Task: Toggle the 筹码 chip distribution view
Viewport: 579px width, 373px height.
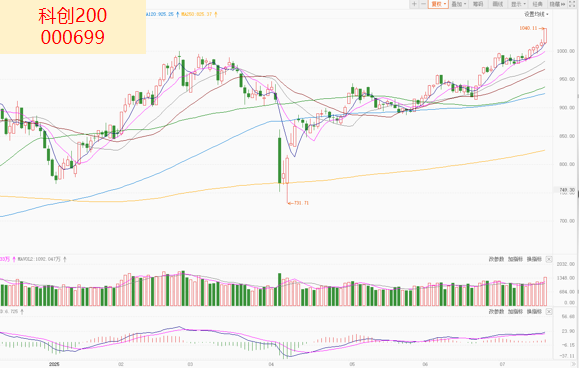Action: (x=478, y=4)
